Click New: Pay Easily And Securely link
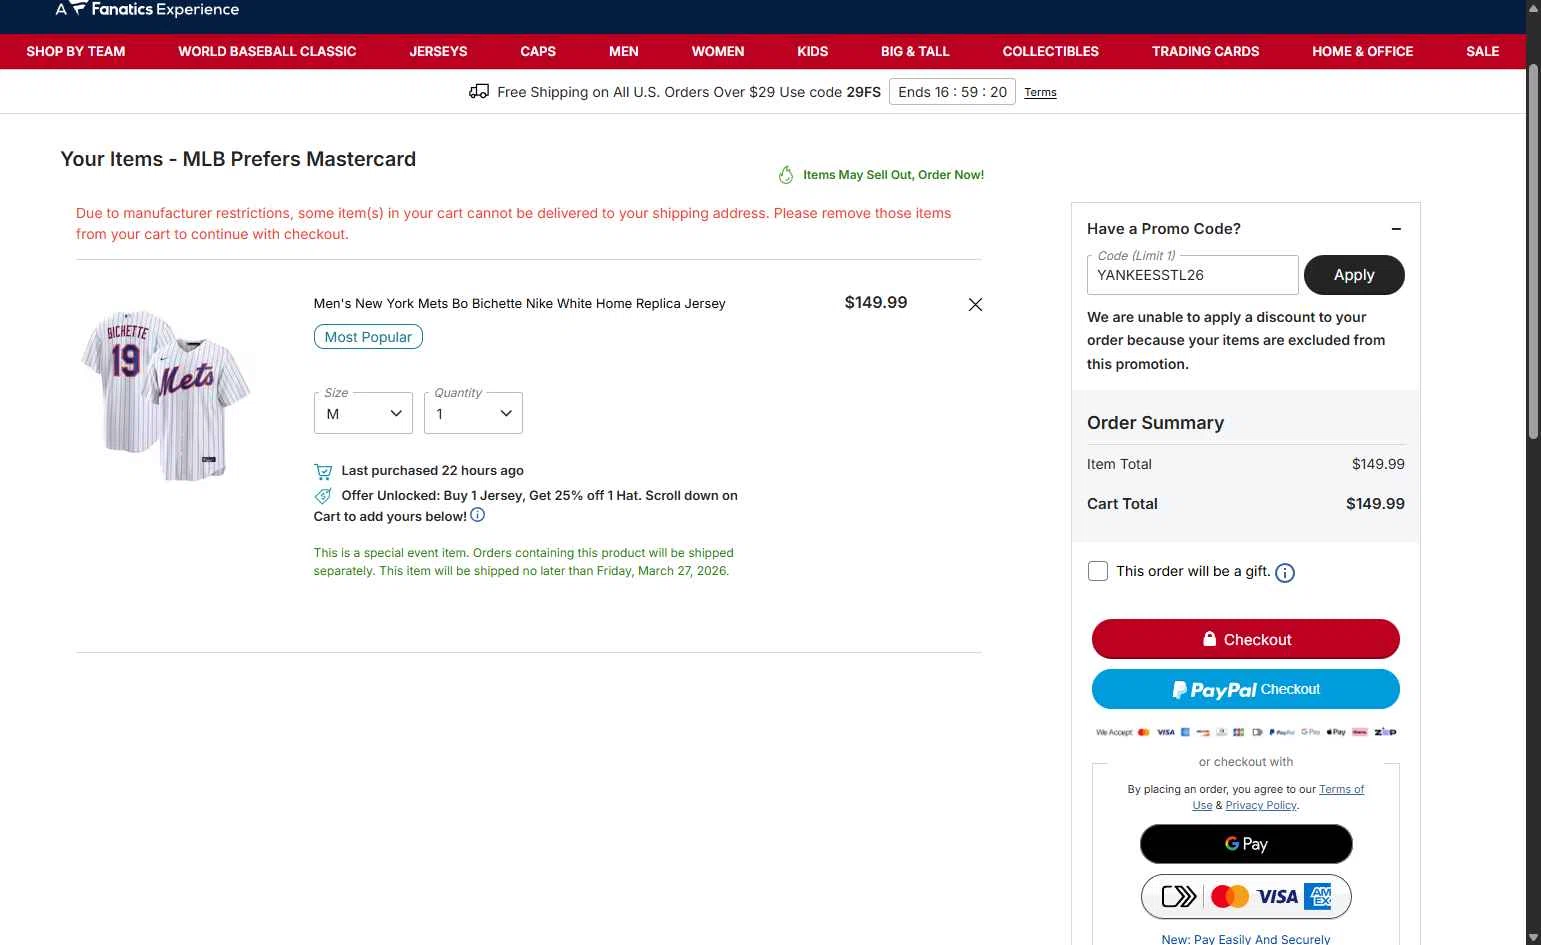Viewport: 1541px width, 945px height. pyautogui.click(x=1246, y=939)
